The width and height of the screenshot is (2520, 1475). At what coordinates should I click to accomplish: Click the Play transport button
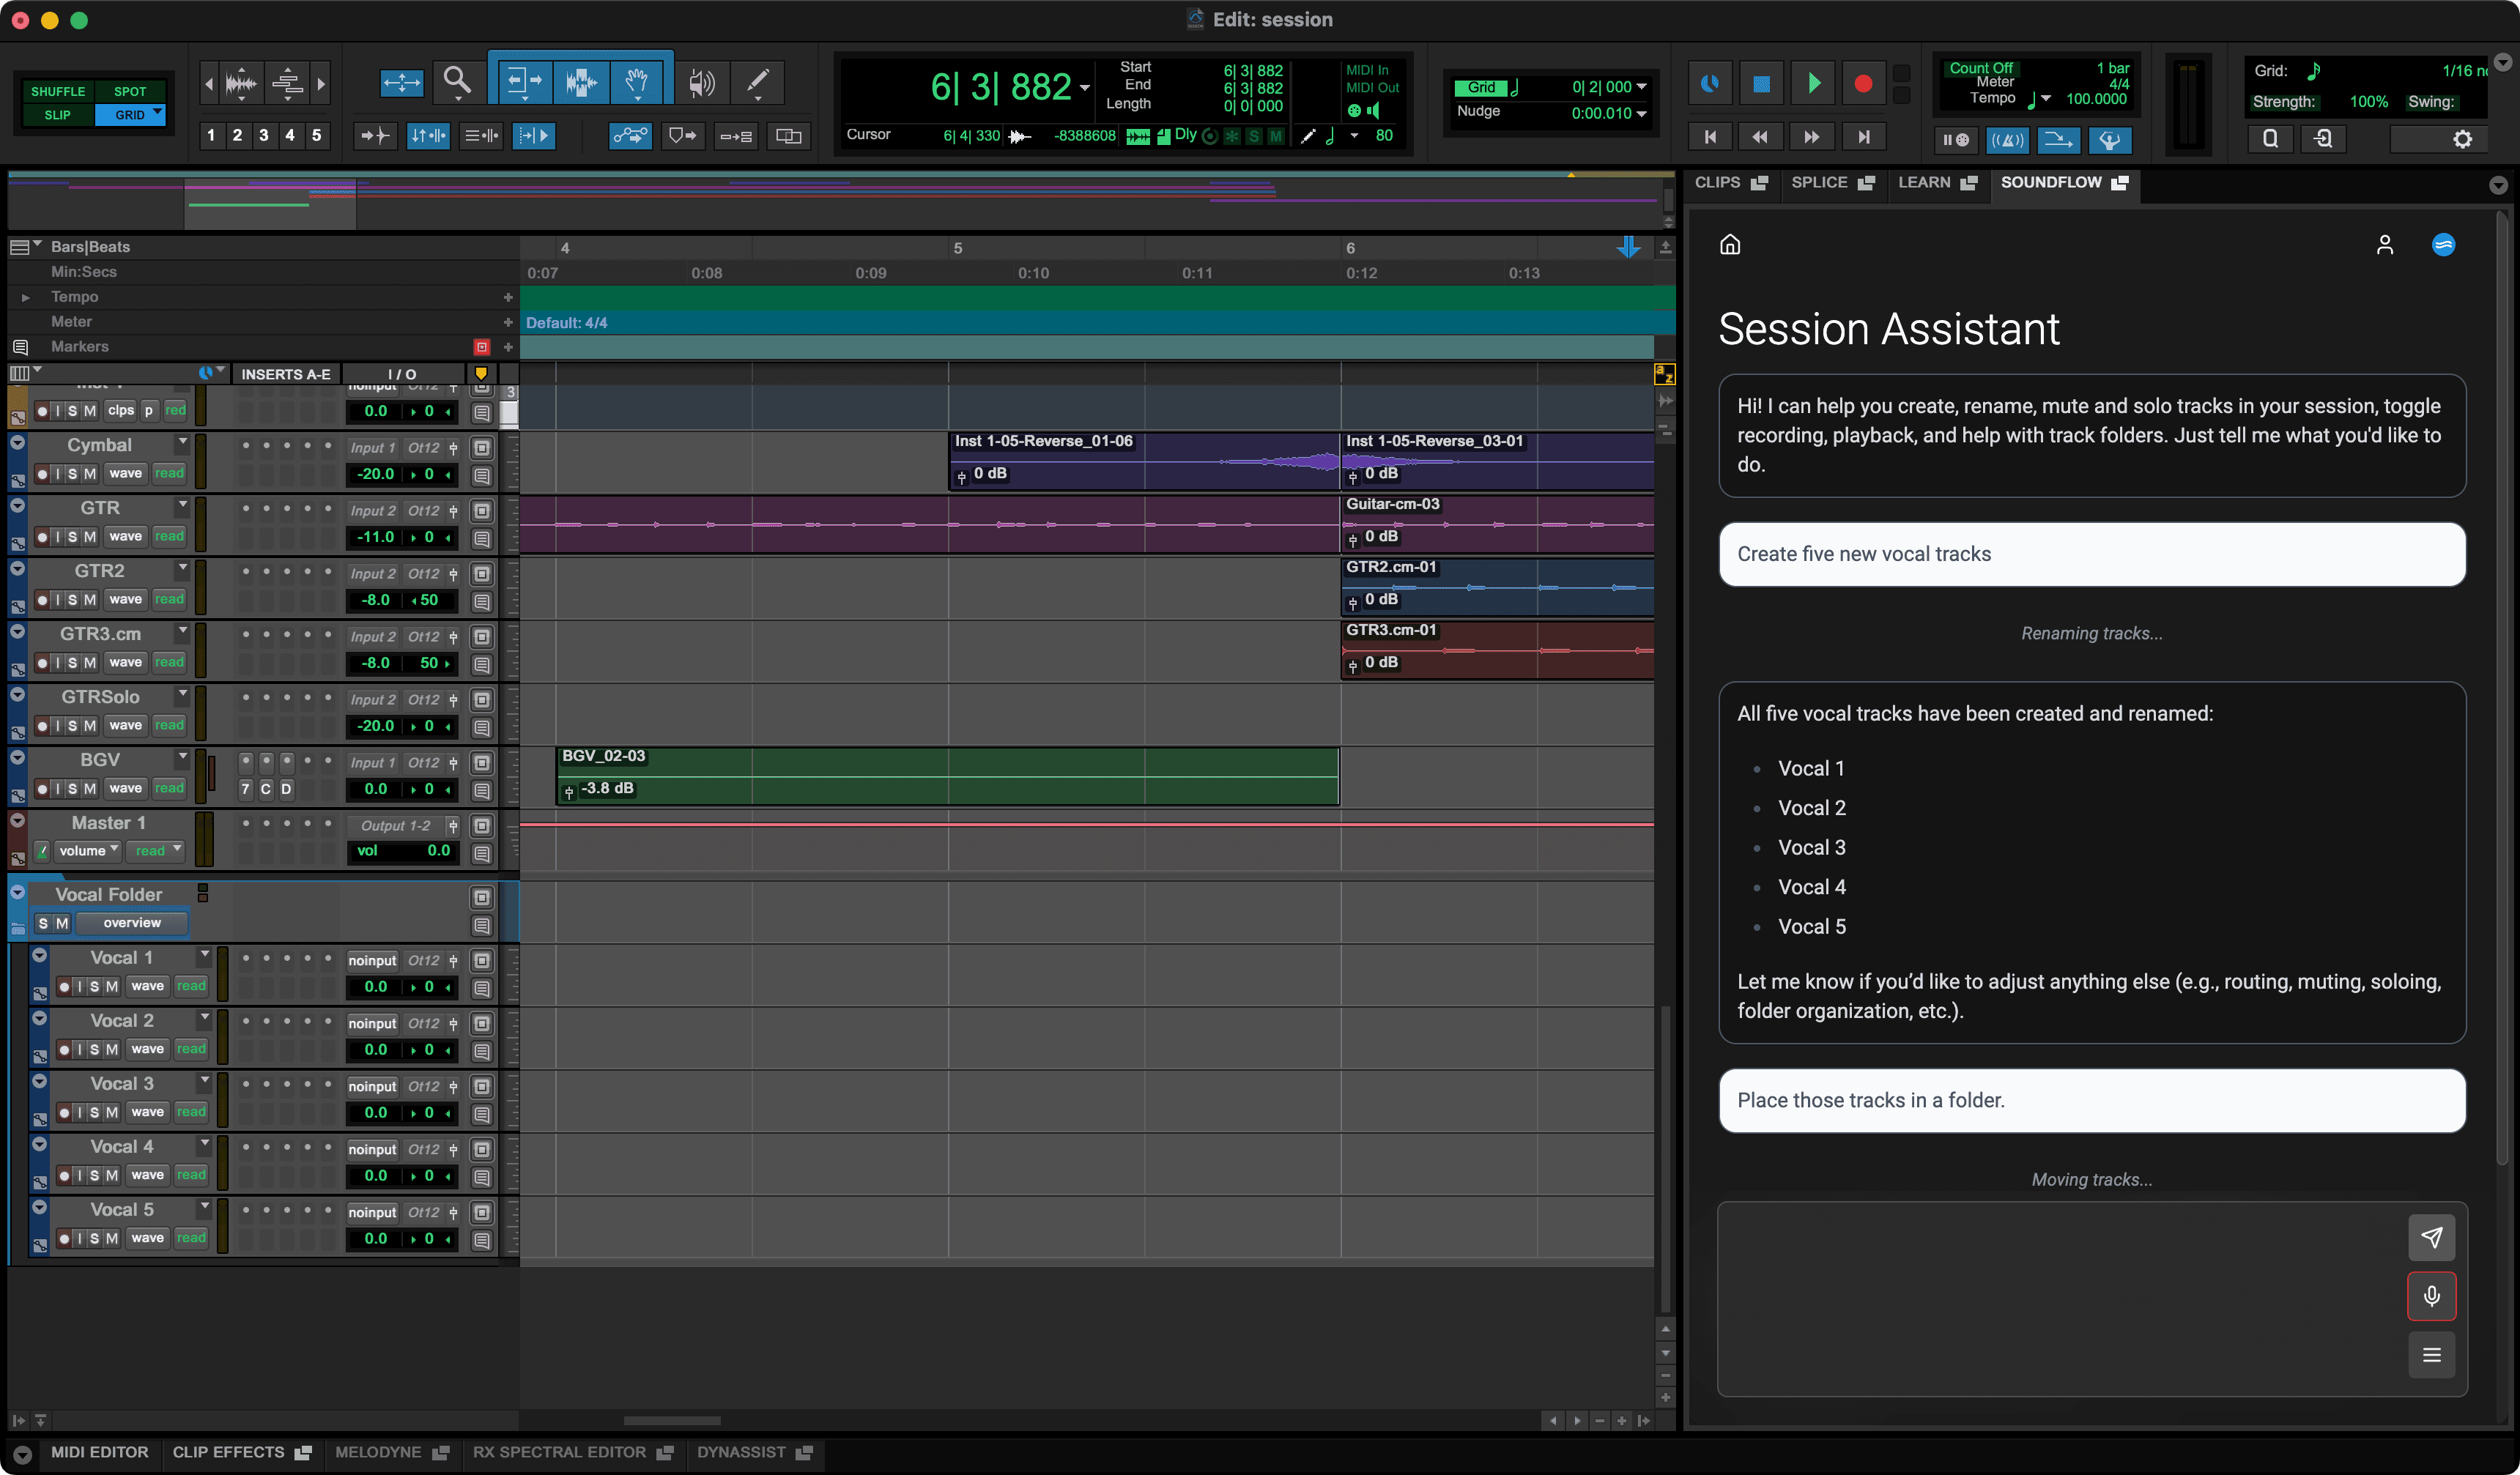coord(1813,84)
